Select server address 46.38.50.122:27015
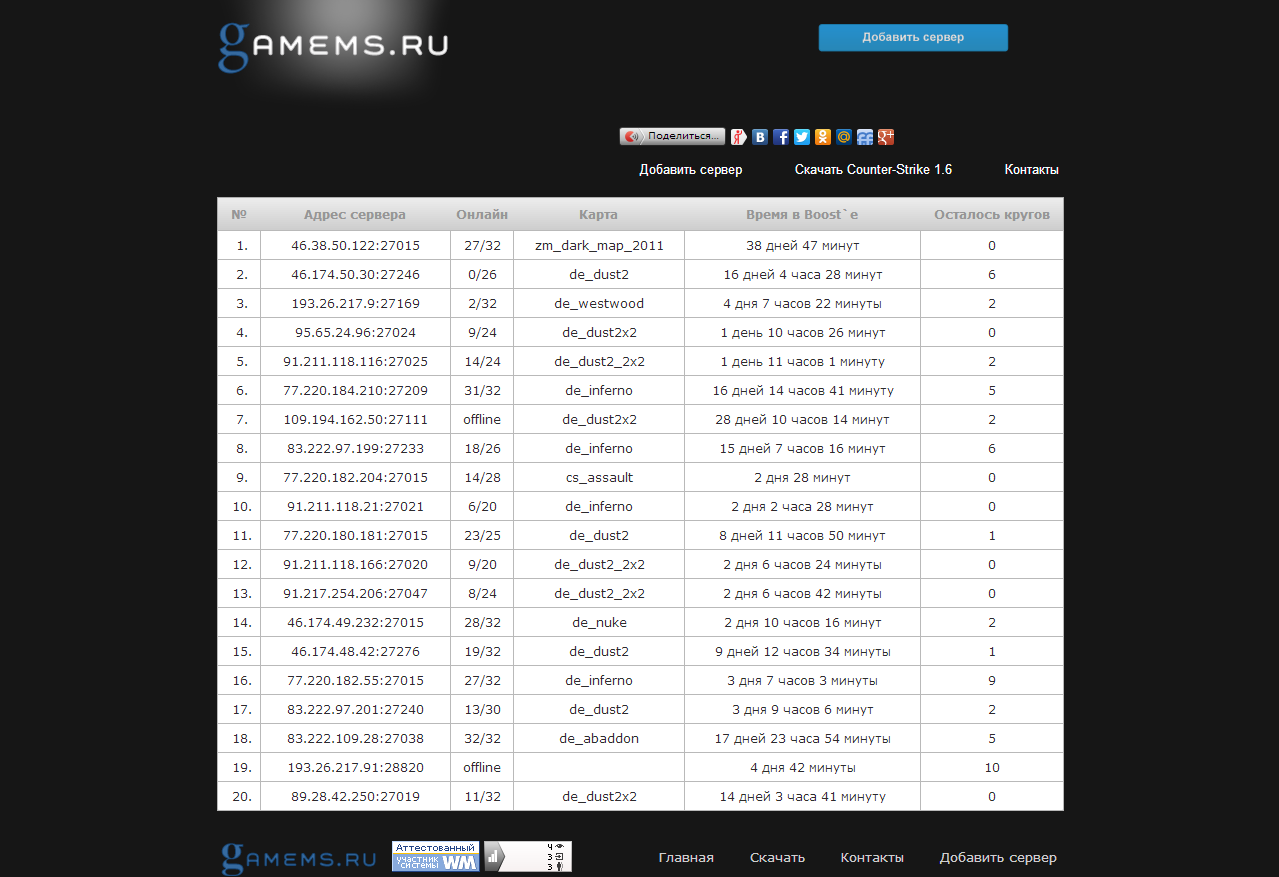 click(355, 246)
